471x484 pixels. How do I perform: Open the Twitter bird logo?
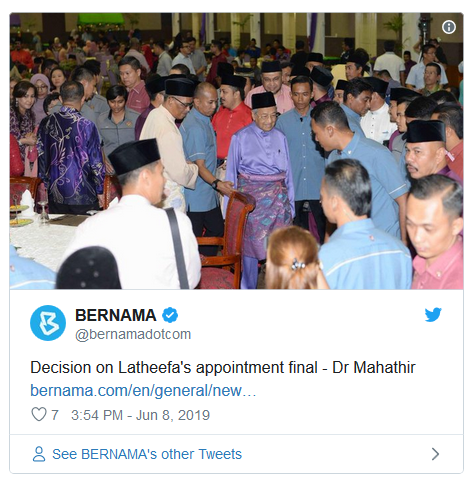pos(433,315)
